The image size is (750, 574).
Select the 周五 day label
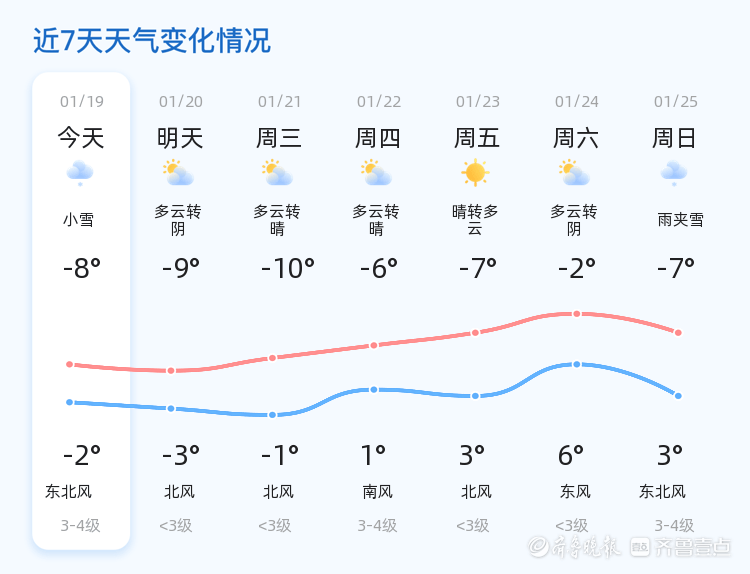pos(477,137)
